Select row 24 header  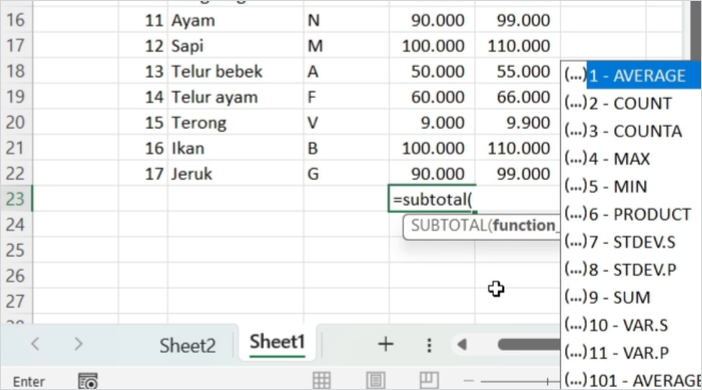point(16,224)
